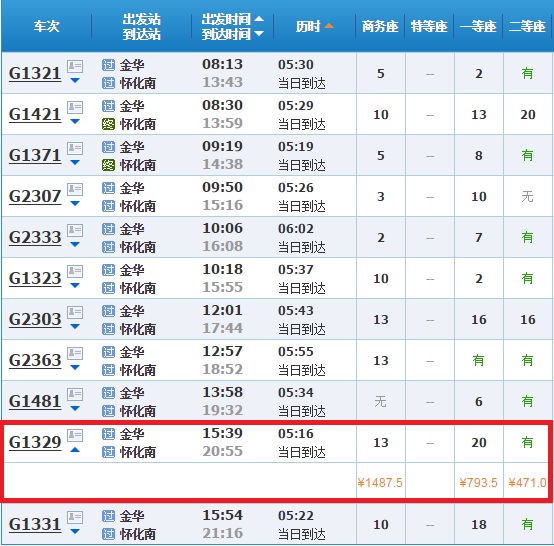
Task: Click 终 terminal icon in G1421 row
Action: click(x=108, y=124)
